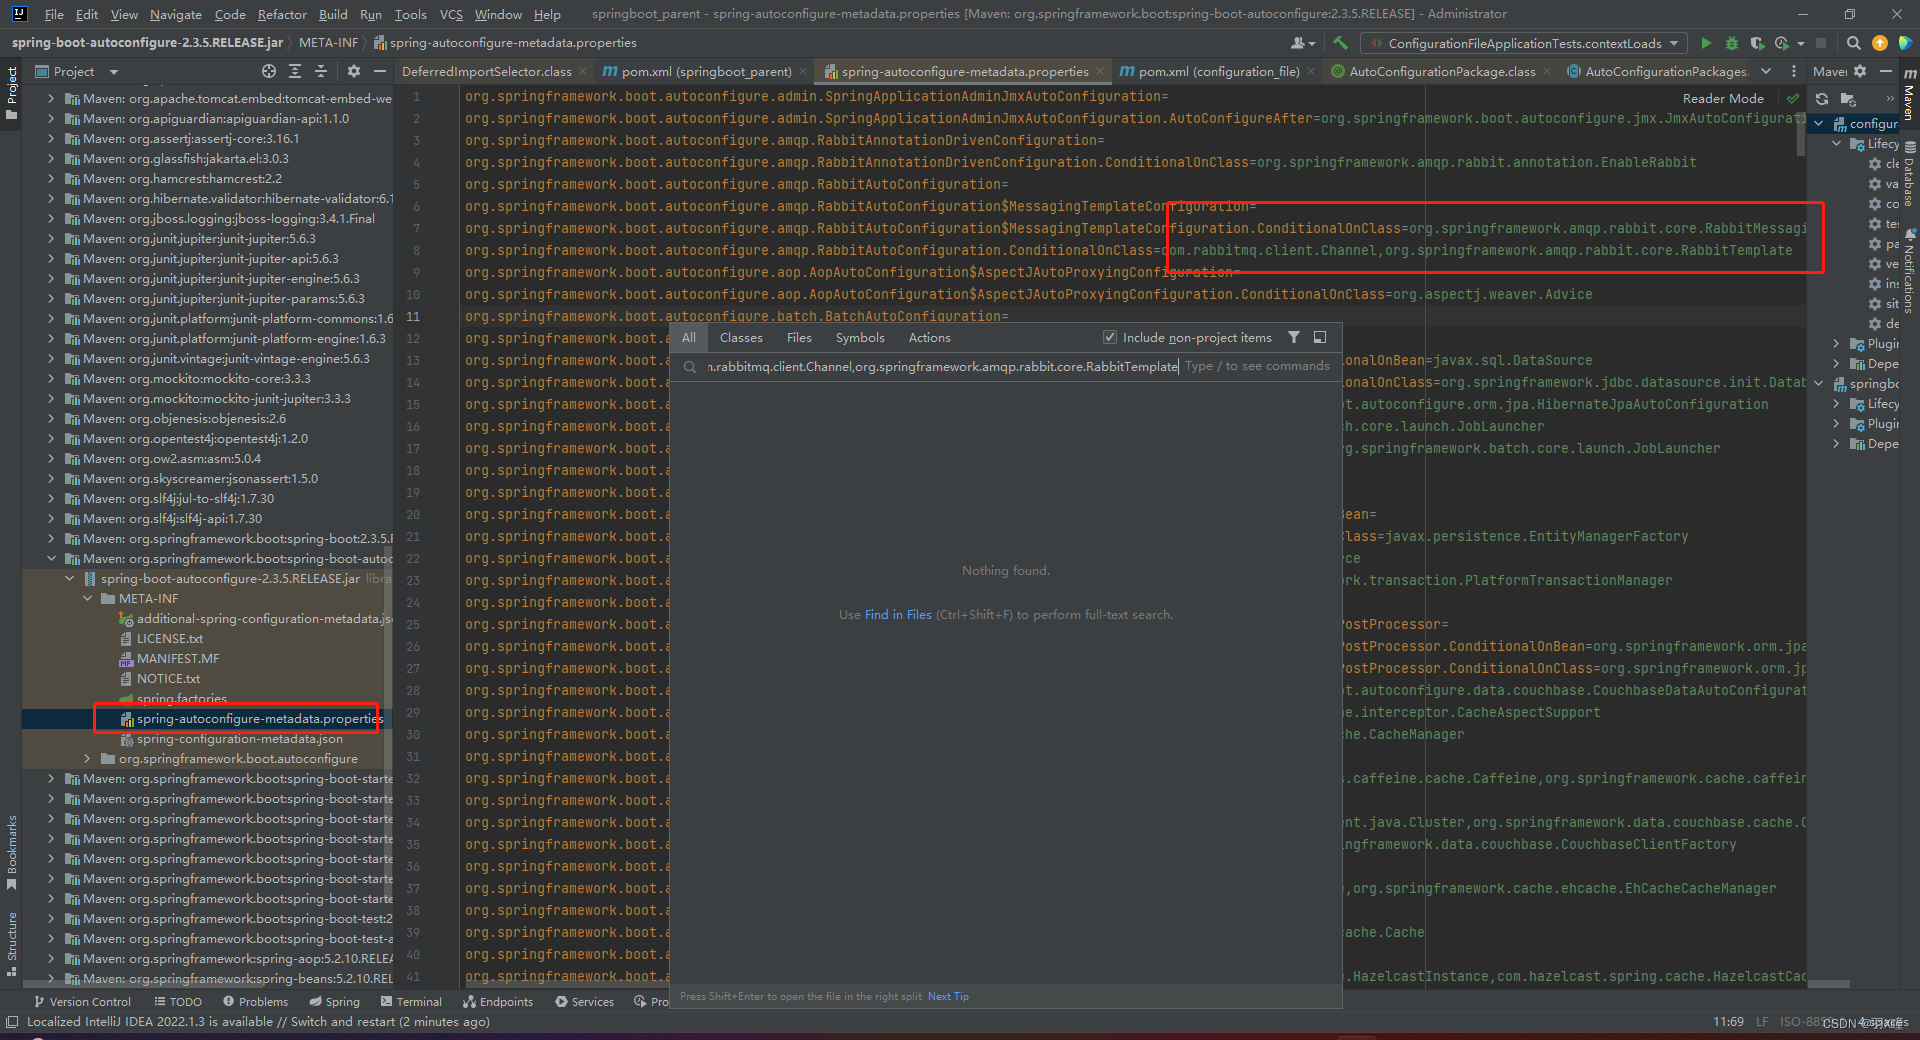This screenshot has width=1920, height=1040.
Task: Switch to AutoConfigurationPackage.class tab
Action: [1442, 71]
